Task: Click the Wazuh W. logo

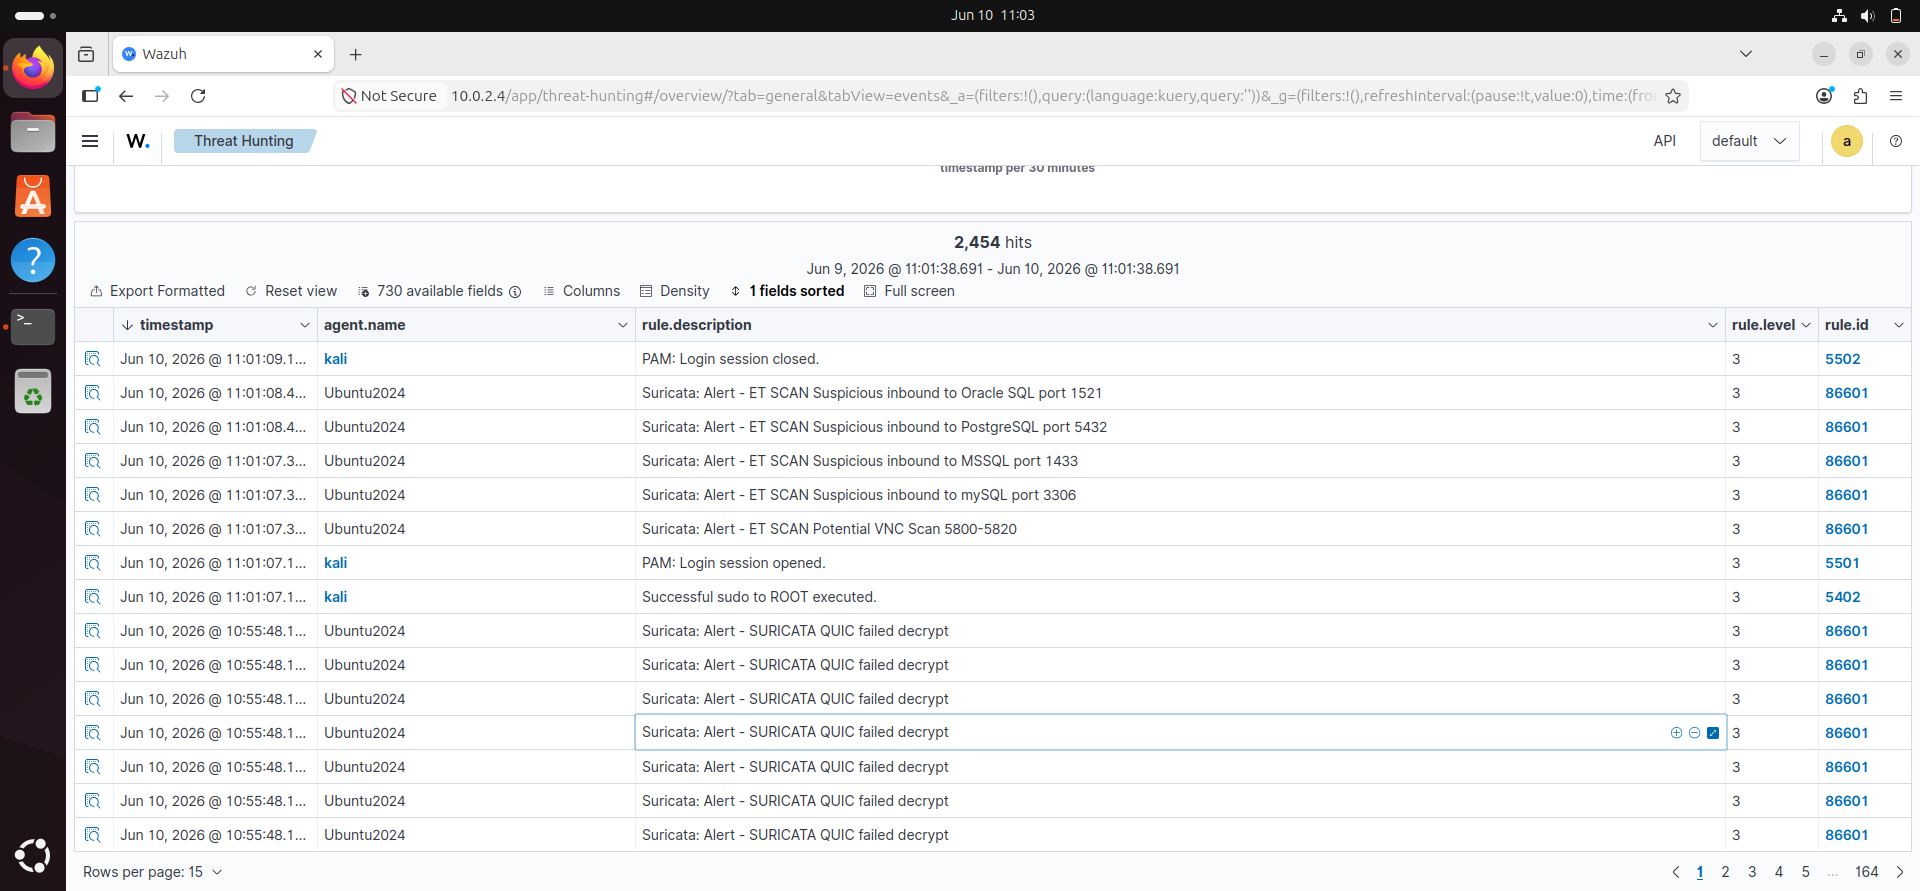Action: 138,141
